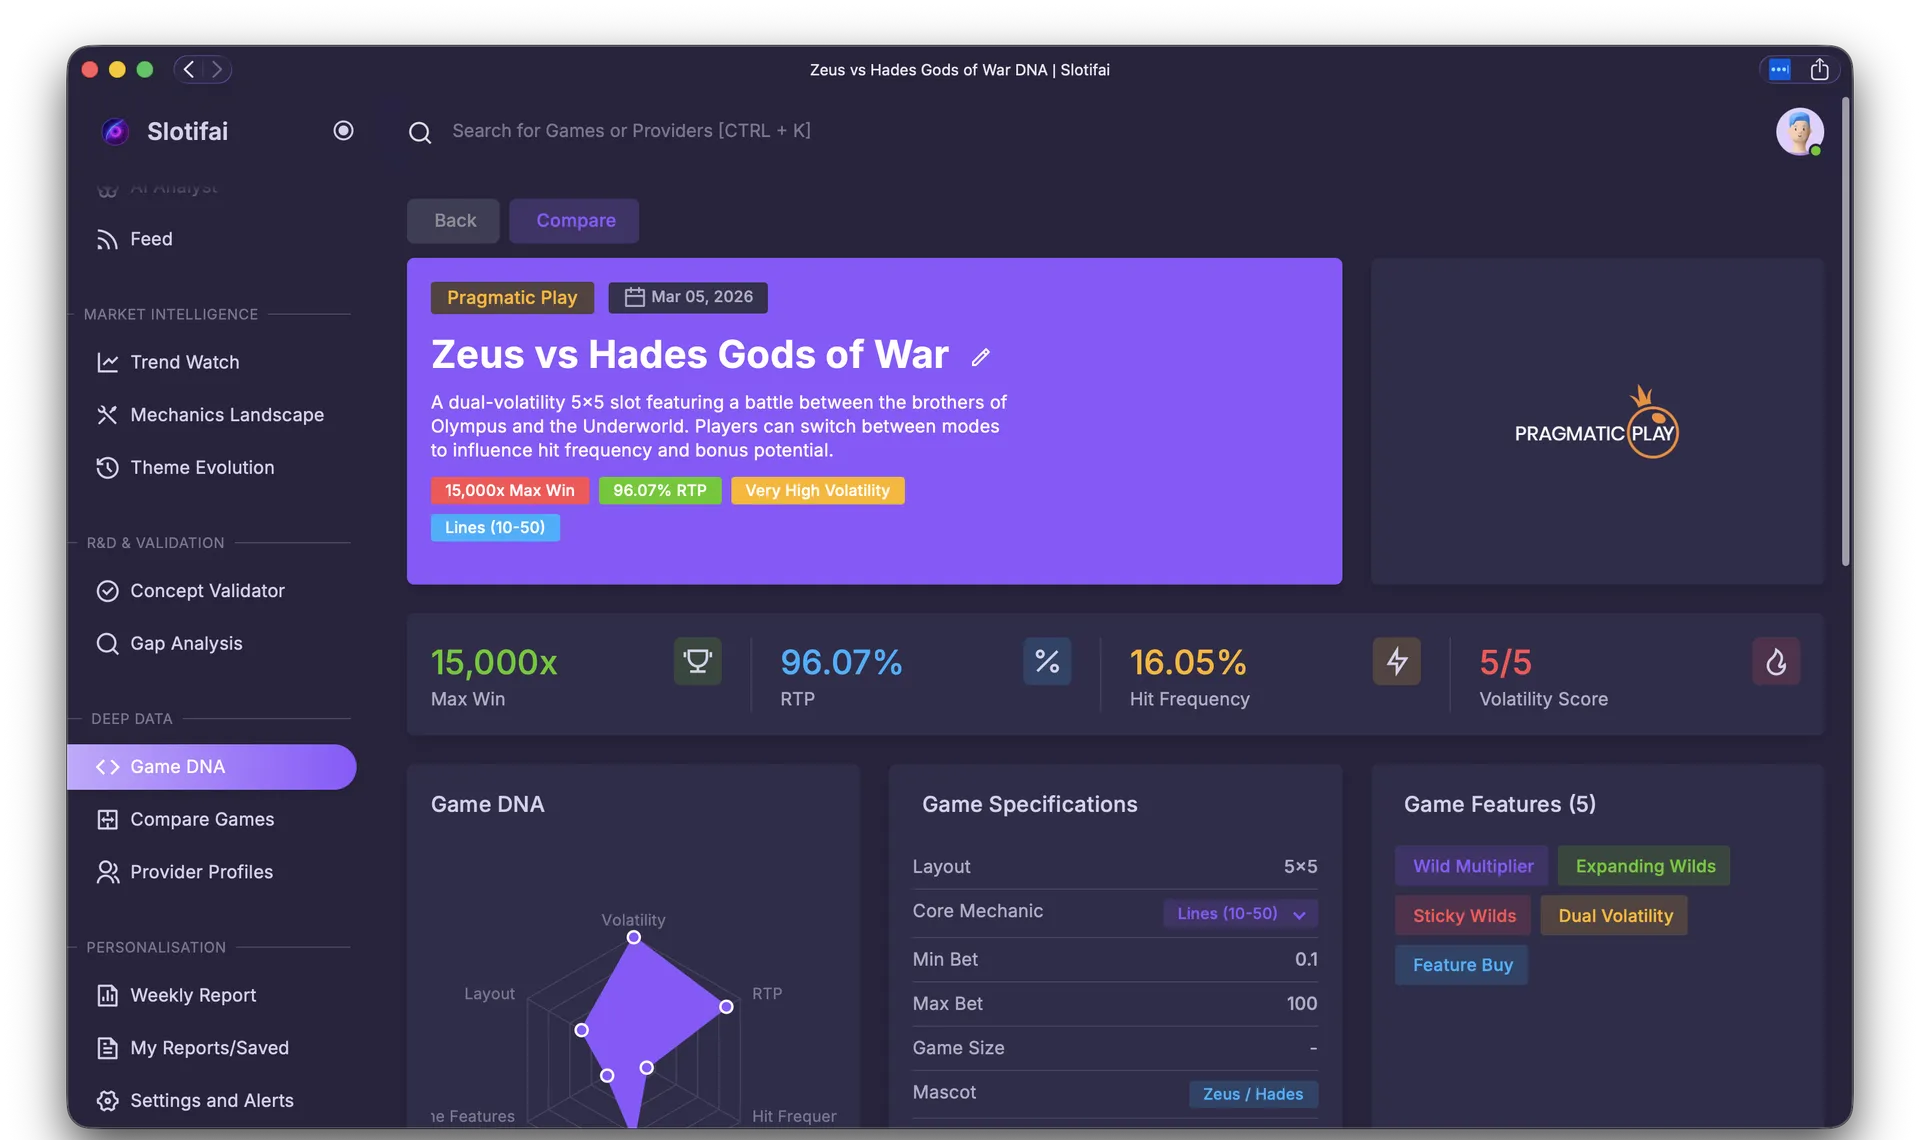Toggle the circular button next to Slotifai logo

point(344,130)
